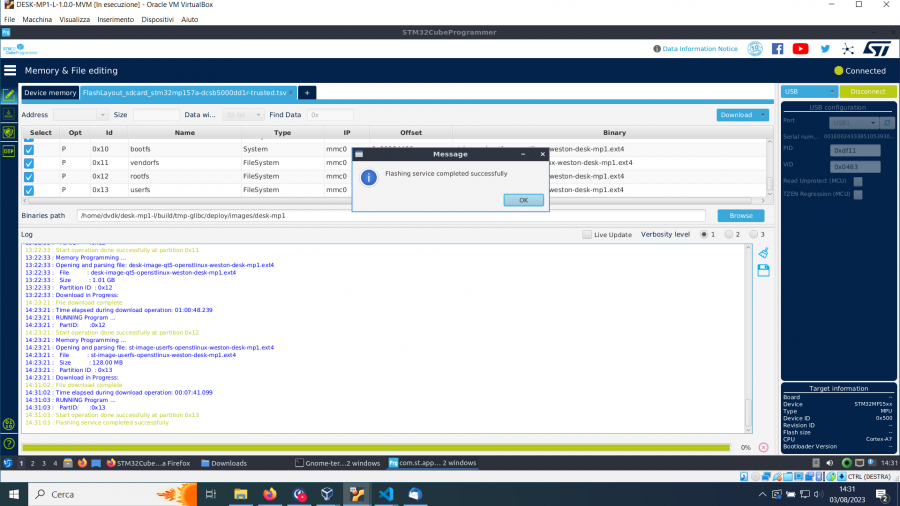Screen dimensions: 900x506
Task: Uncheck the rootfs partition row
Action: click(29, 176)
